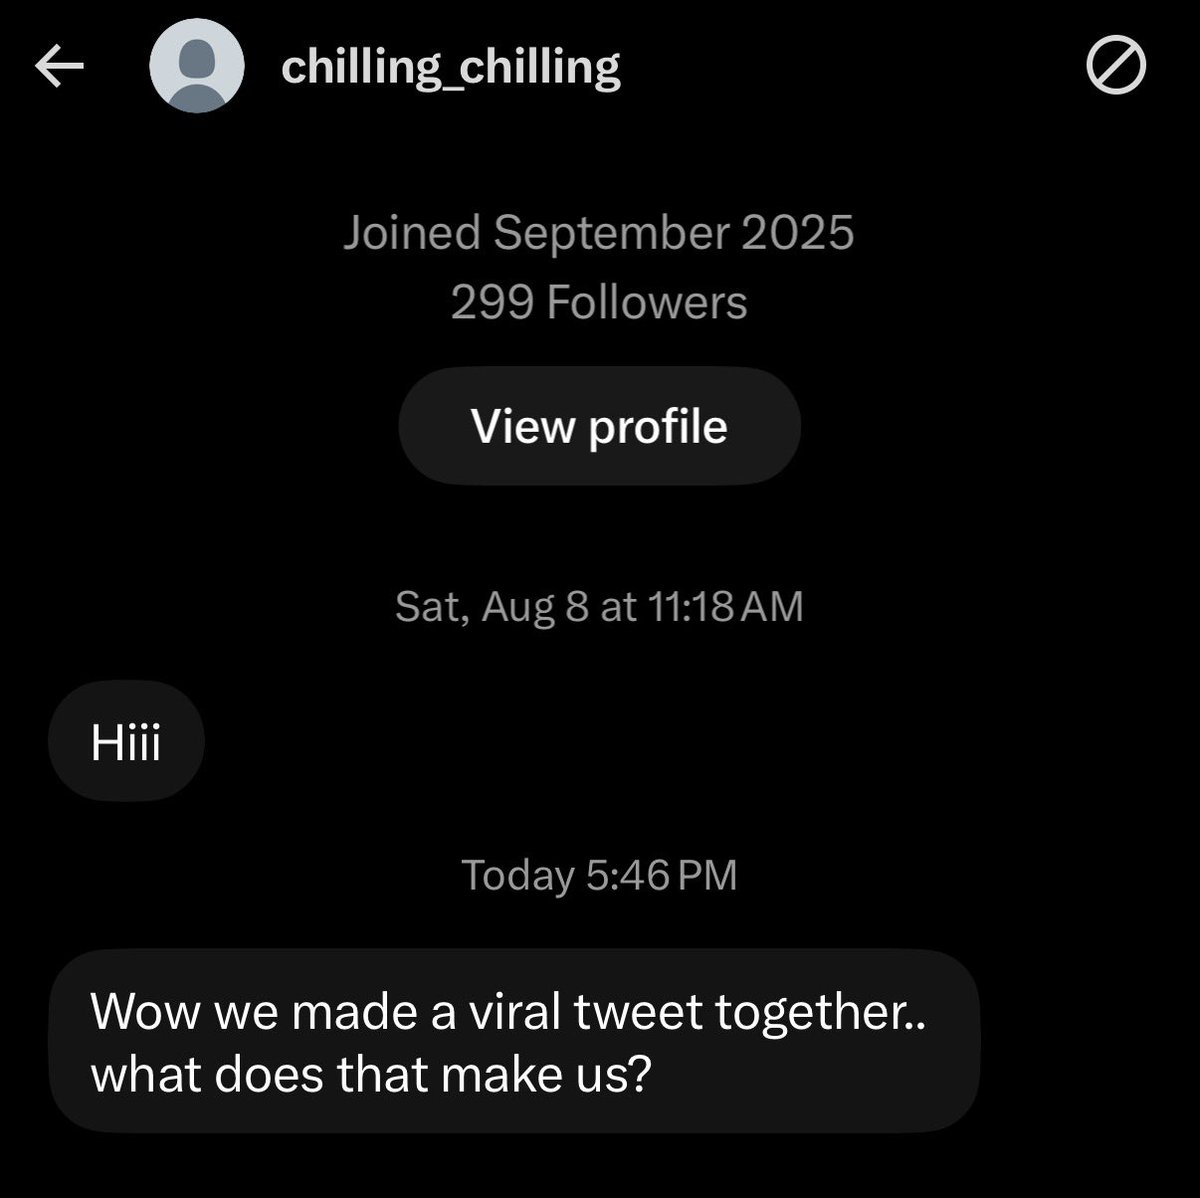The height and width of the screenshot is (1198, 1200).
Task: Visit the sender's profile via View profile
Action: point(599,426)
